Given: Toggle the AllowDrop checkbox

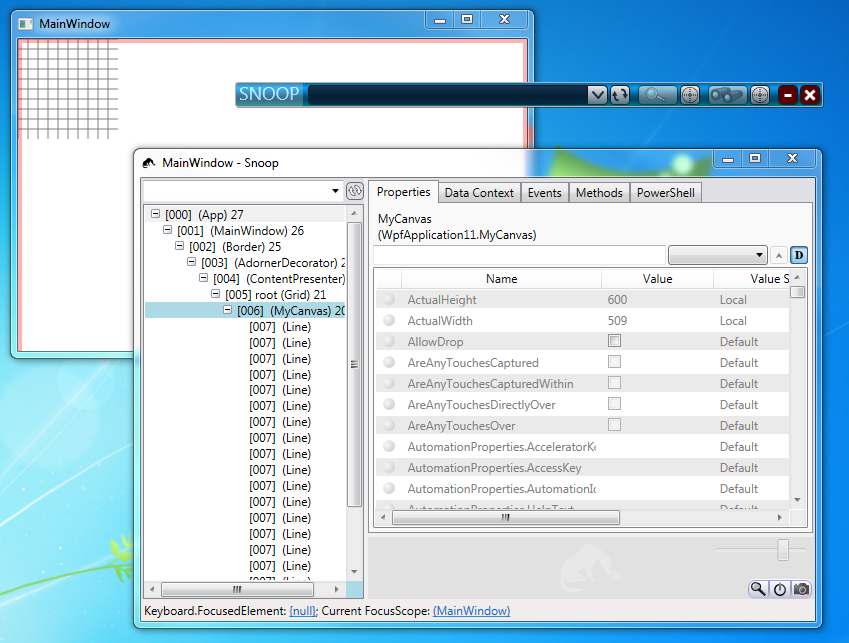Looking at the screenshot, I should 614,341.
